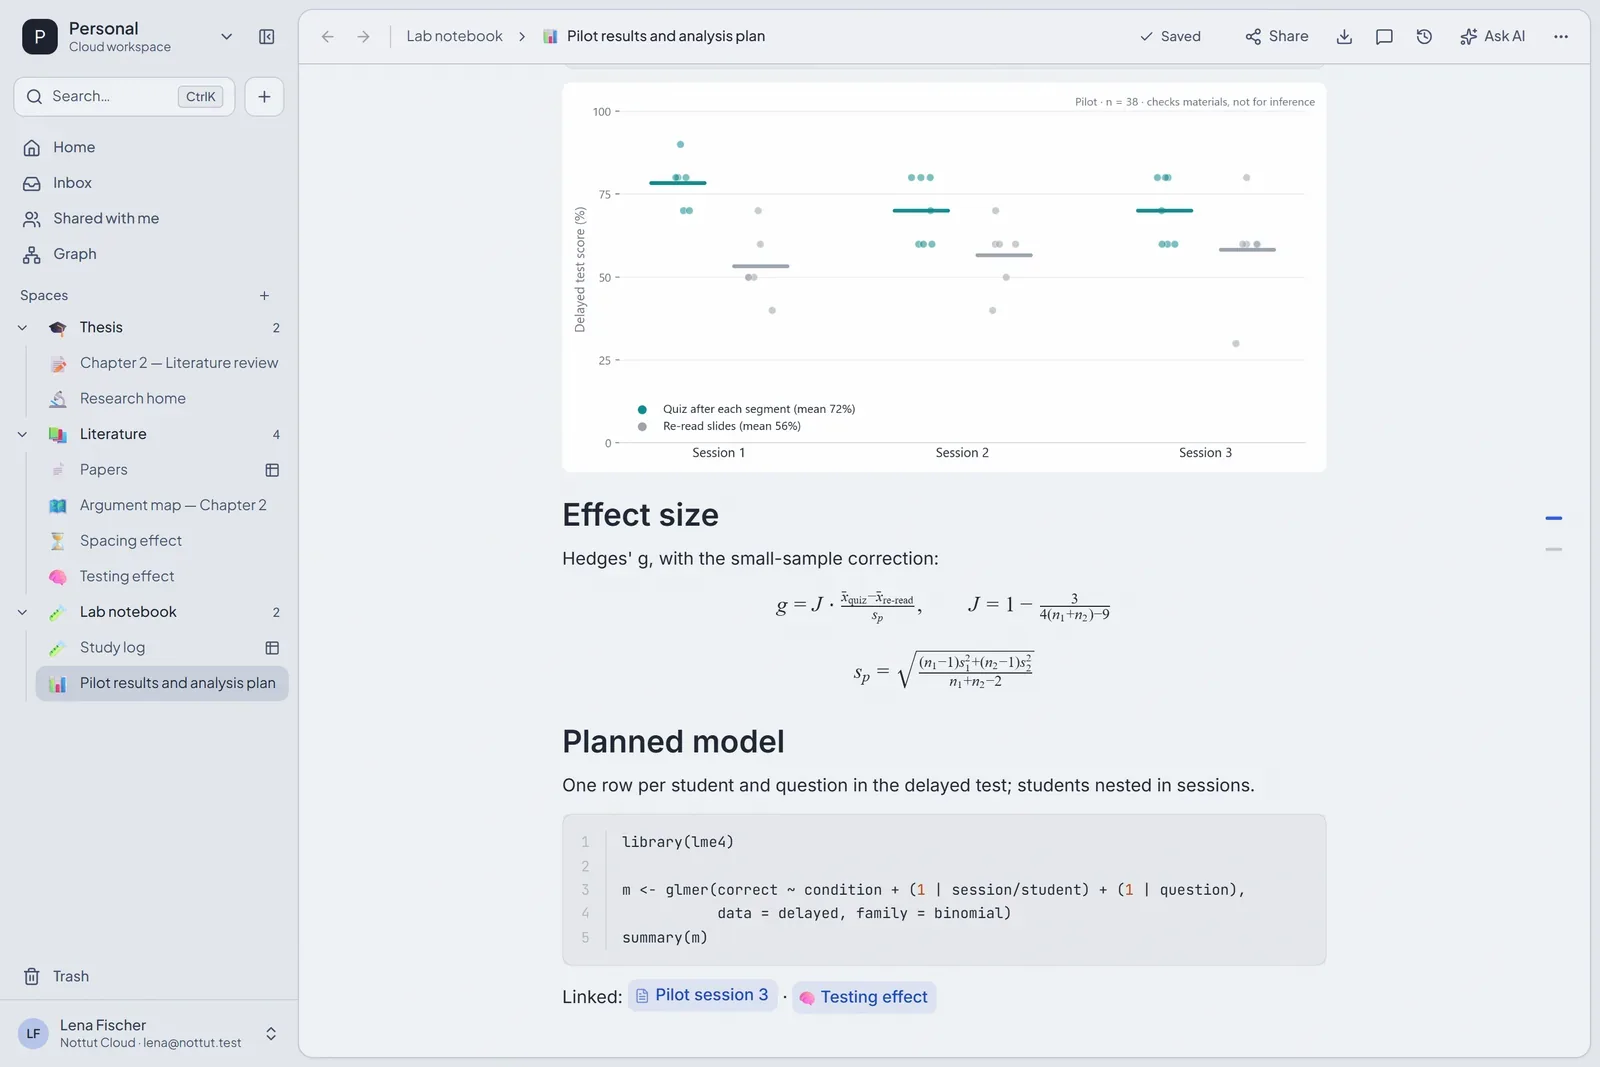Image resolution: width=1600 pixels, height=1067 pixels.
Task: Add a new space
Action: [264, 296]
